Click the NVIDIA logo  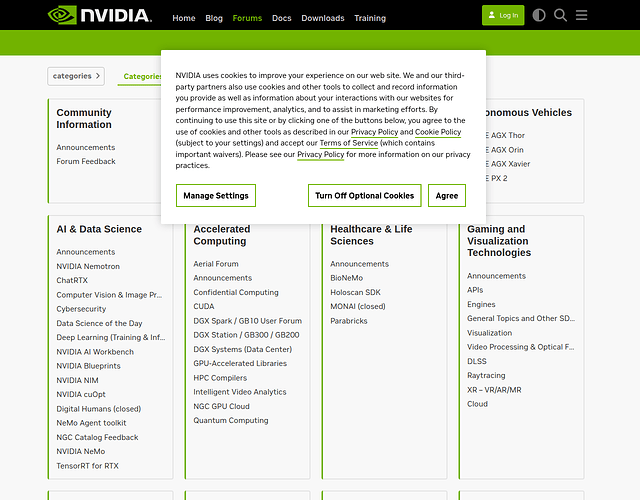100,15
